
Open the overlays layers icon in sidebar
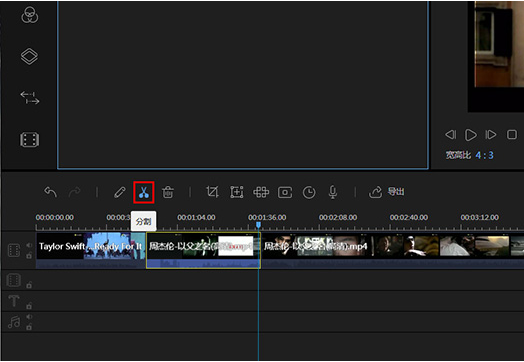[x=29, y=56]
